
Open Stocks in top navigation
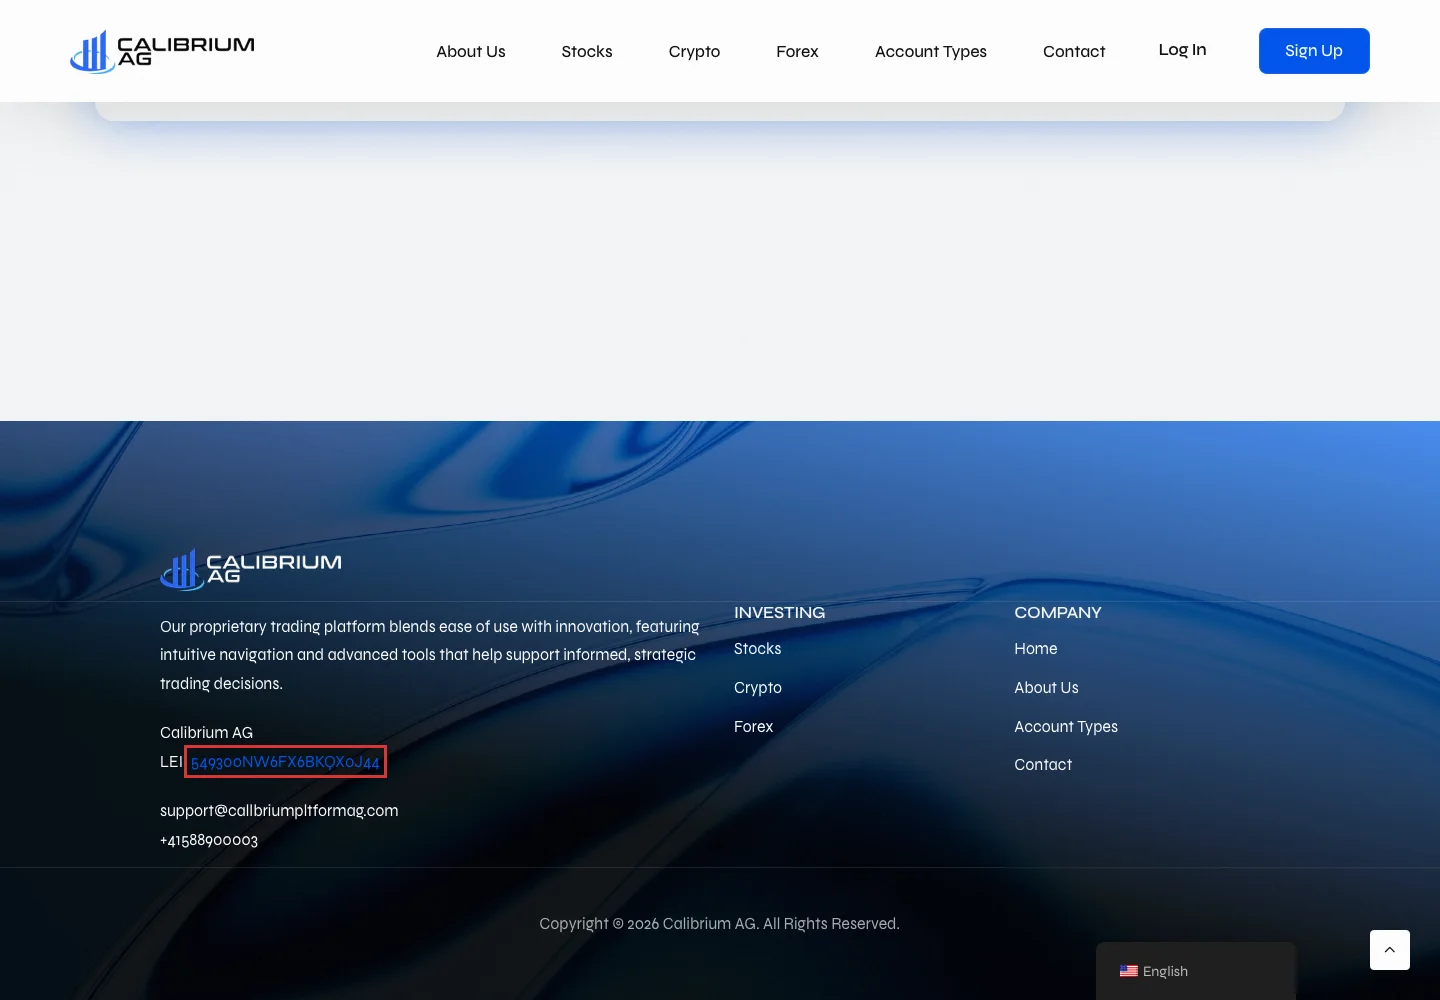pyautogui.click(x=587, y=51)
